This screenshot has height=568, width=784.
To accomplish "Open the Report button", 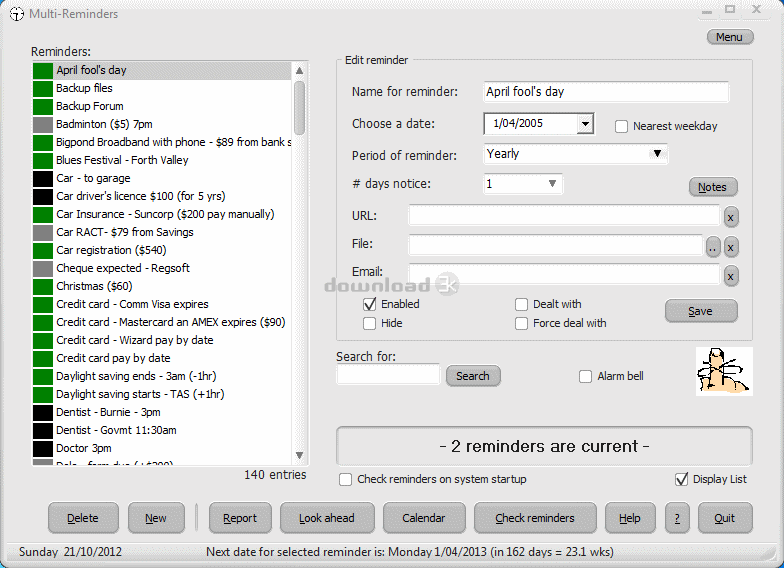I will (240, 518).
